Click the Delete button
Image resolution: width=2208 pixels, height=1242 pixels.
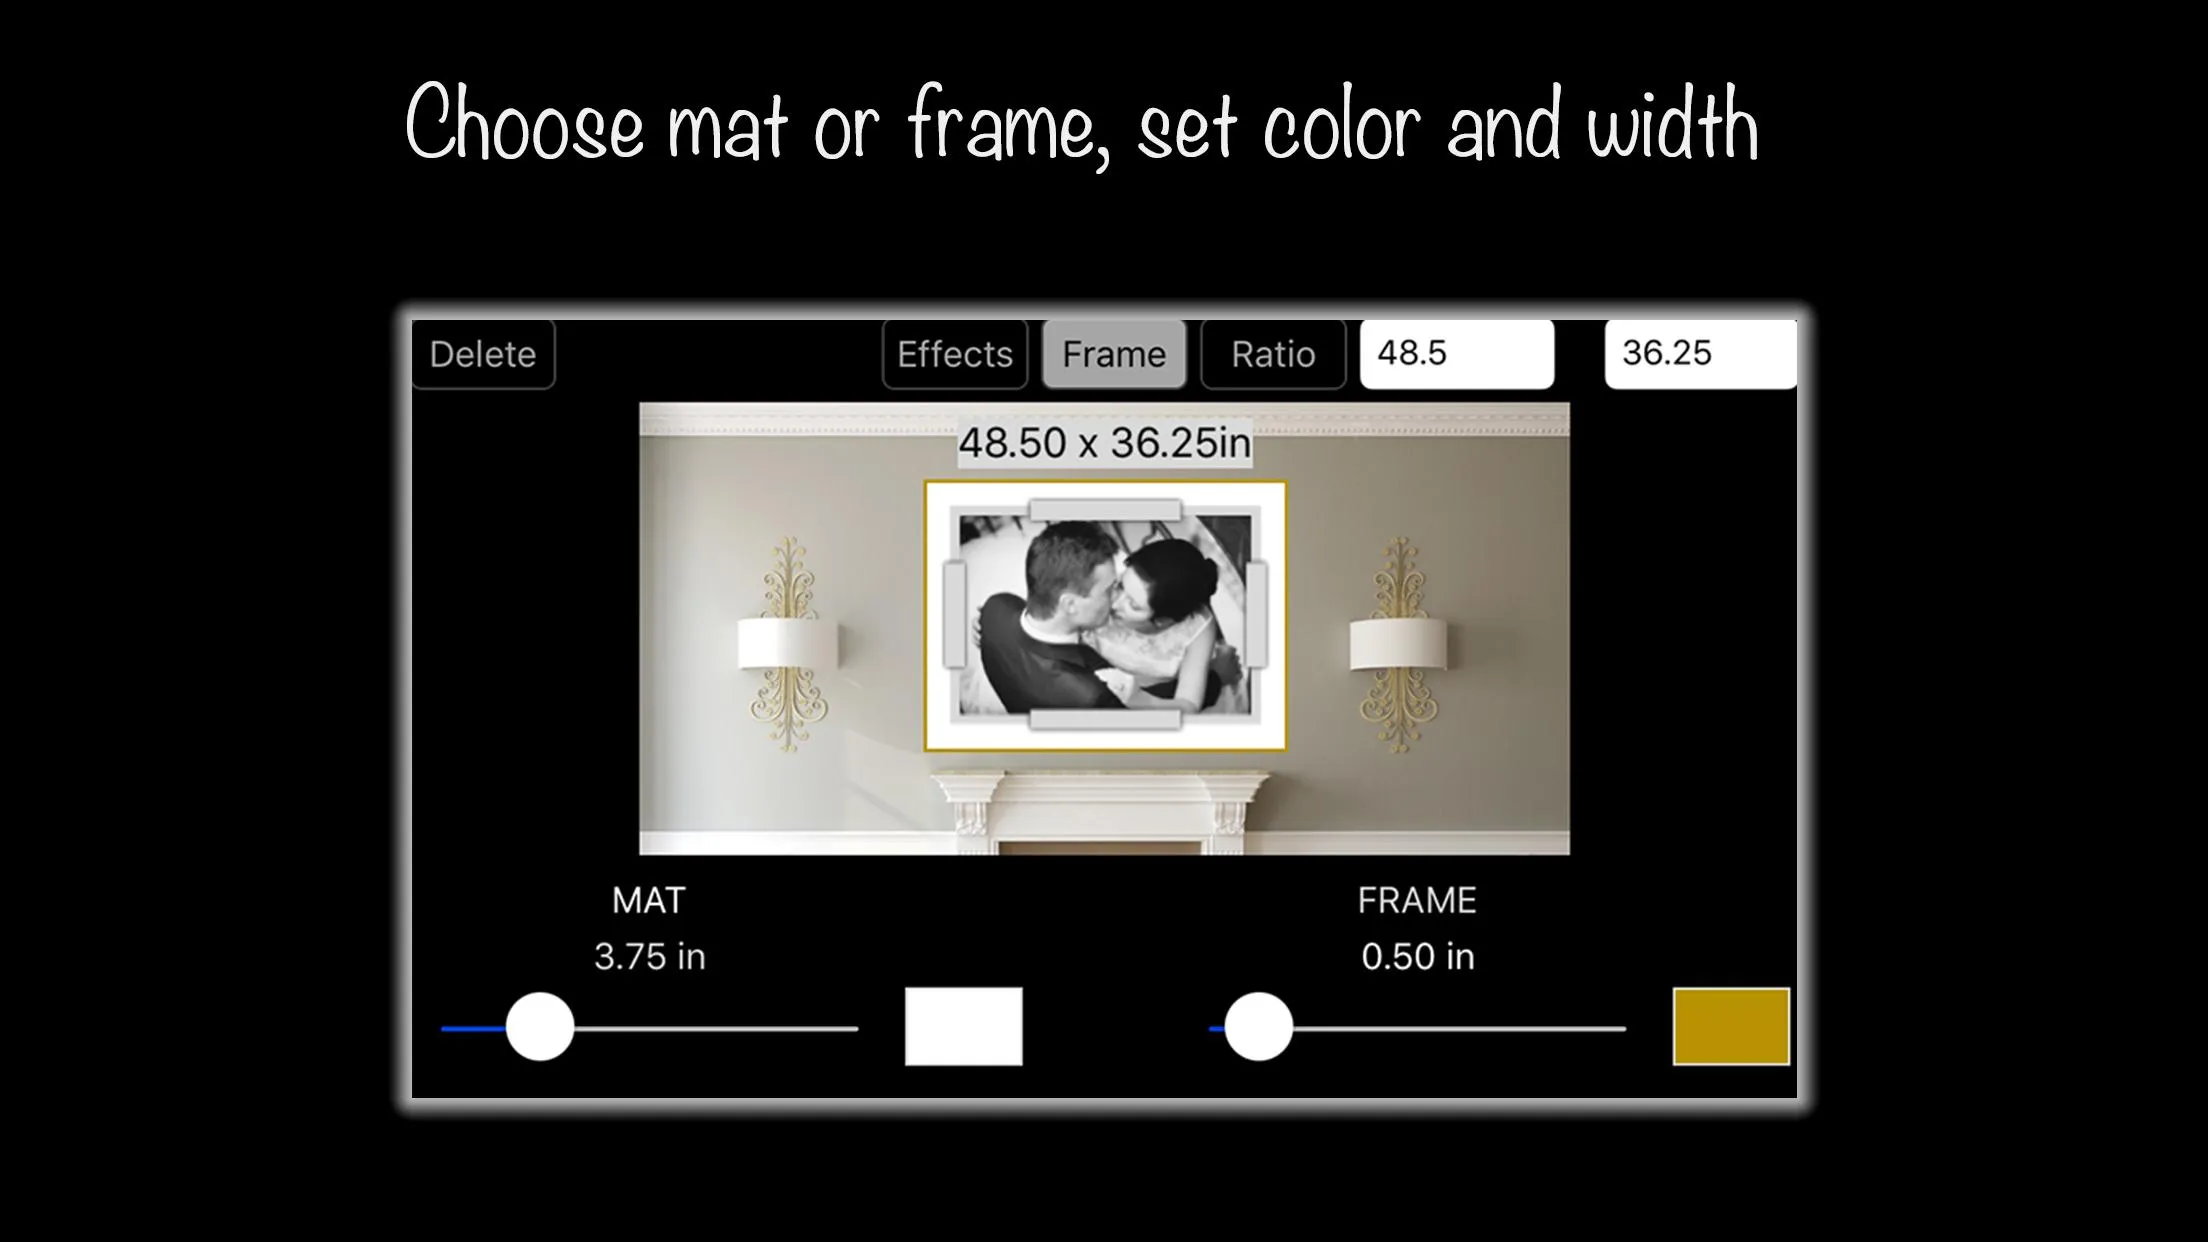pyautogui.click(x=482, y=353)
